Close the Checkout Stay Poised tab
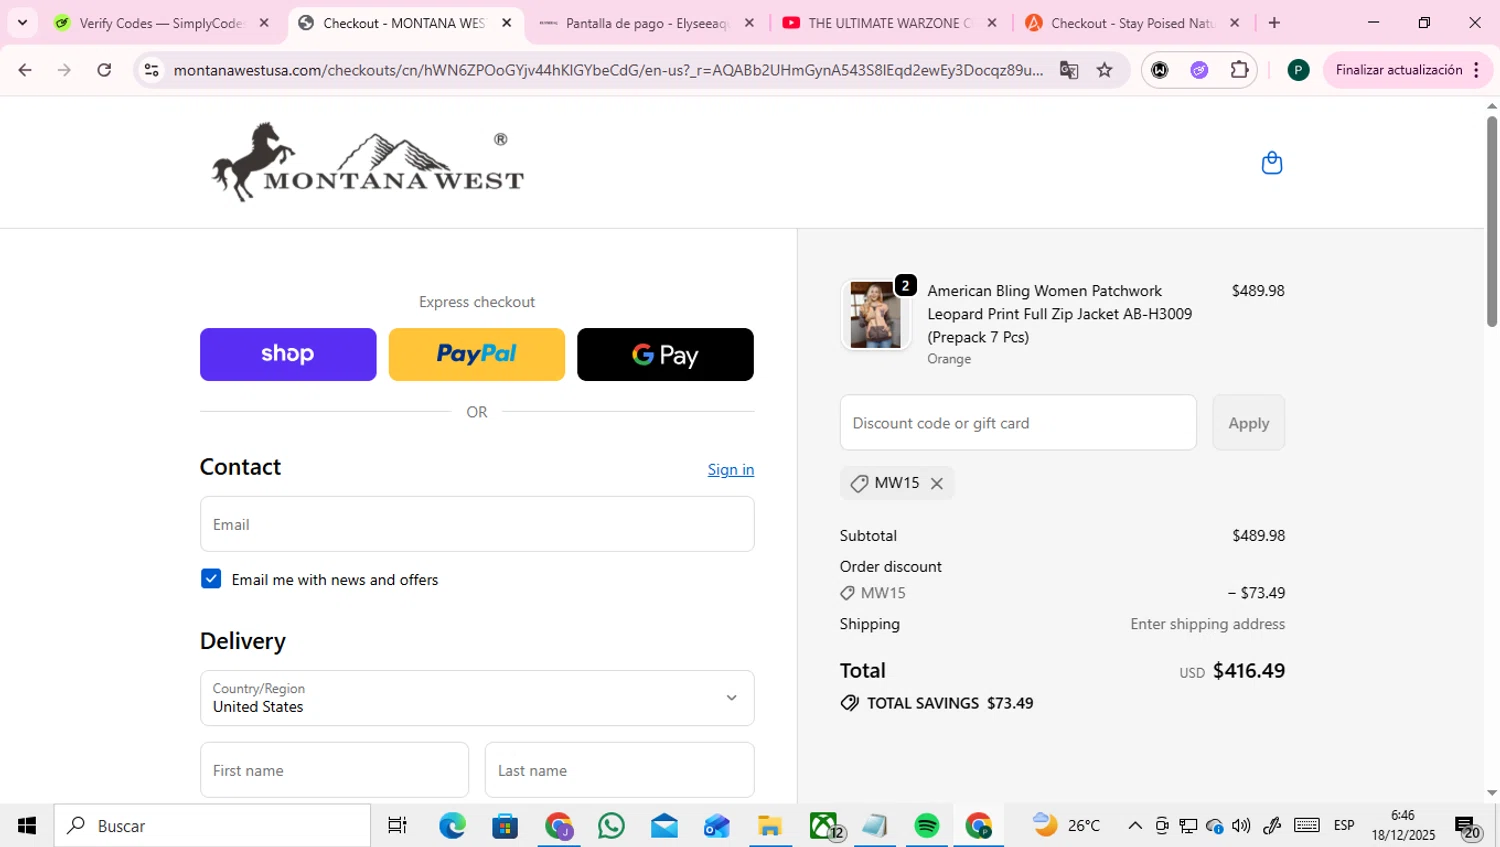 (x=1234, y=22)
